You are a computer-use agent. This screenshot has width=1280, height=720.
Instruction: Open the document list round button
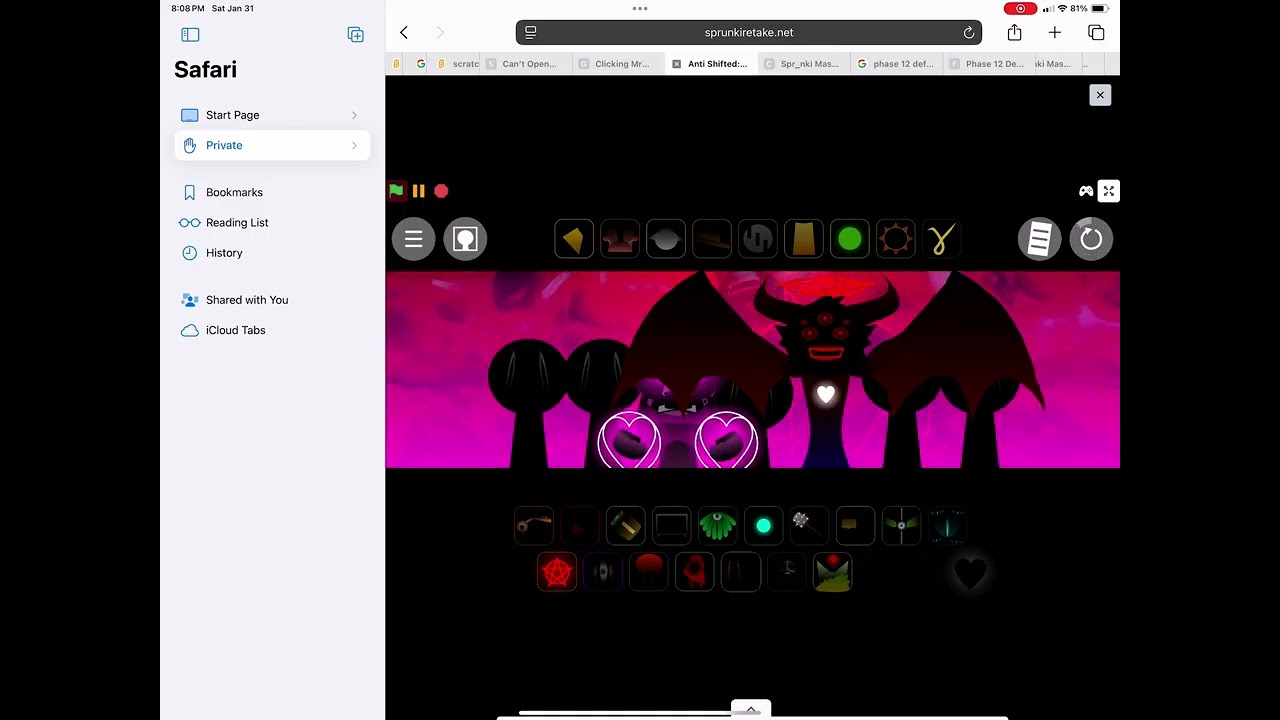[1040, 239]
